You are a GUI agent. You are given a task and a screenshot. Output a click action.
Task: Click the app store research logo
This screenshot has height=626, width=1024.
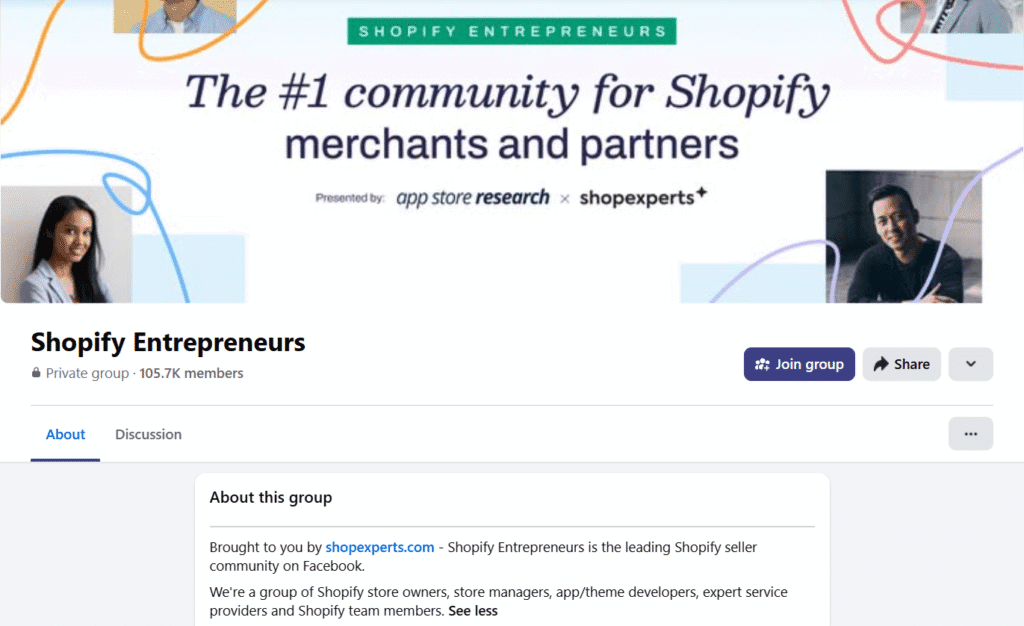(x=472, y=197)
